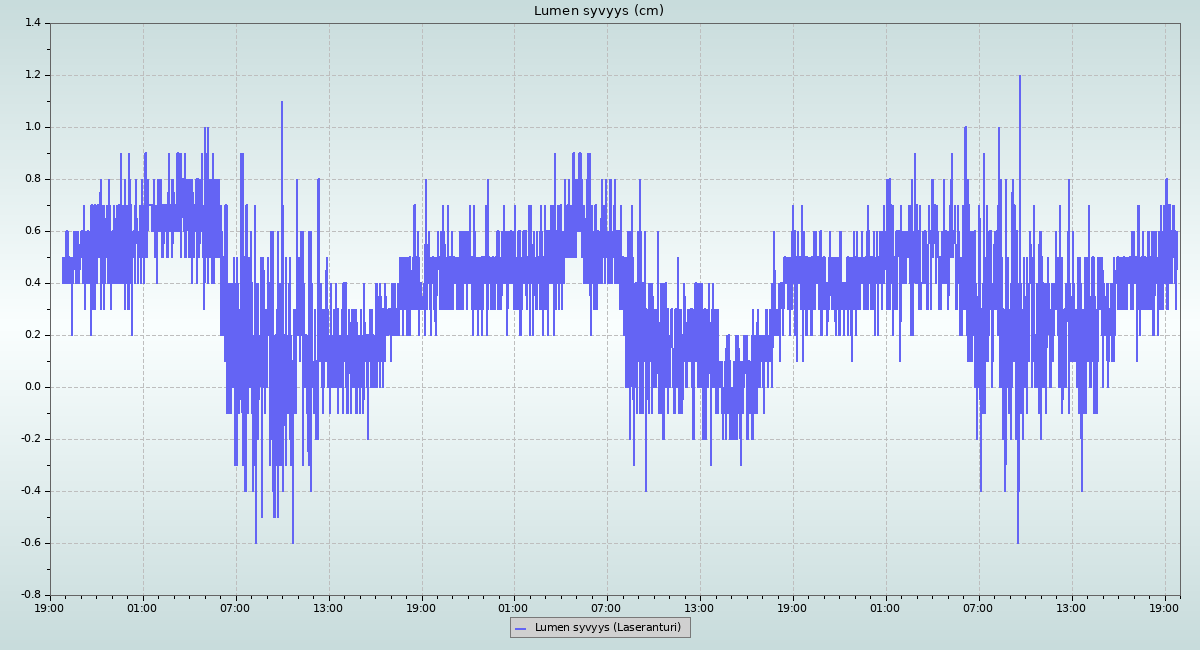Click the blue line swatch in the legend

pos(521,628)
